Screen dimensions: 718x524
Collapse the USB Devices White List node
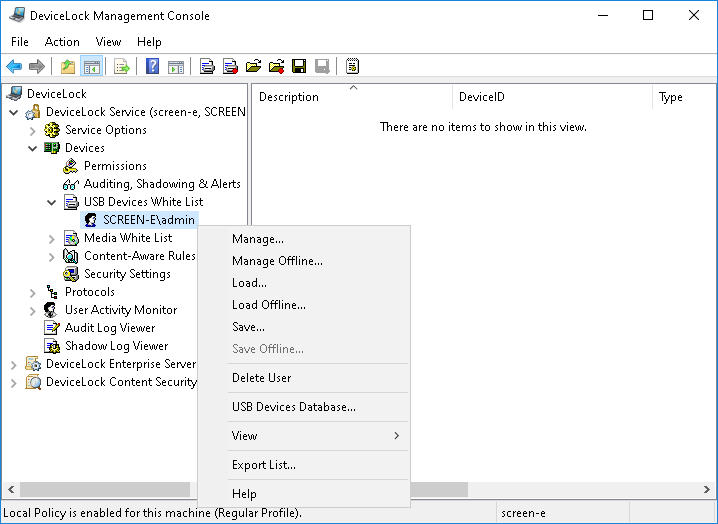52,202
